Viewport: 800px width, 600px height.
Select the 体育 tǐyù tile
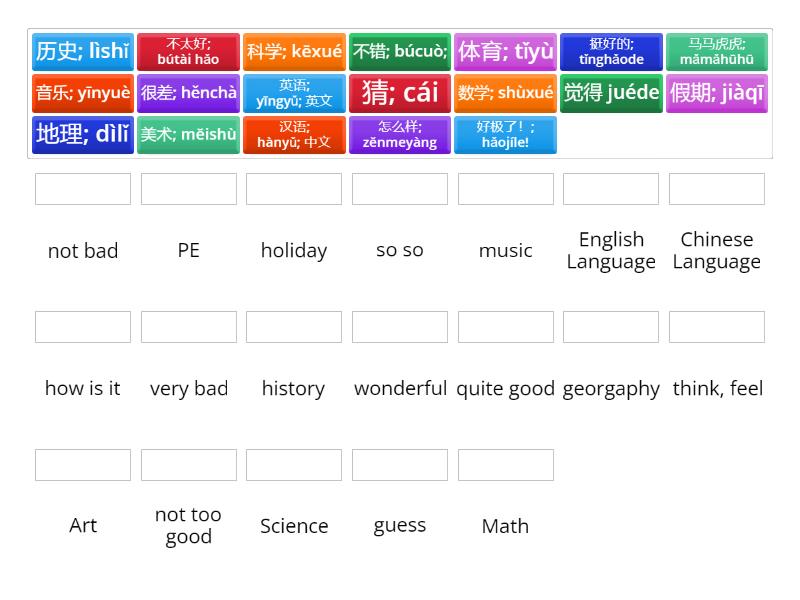505,52
